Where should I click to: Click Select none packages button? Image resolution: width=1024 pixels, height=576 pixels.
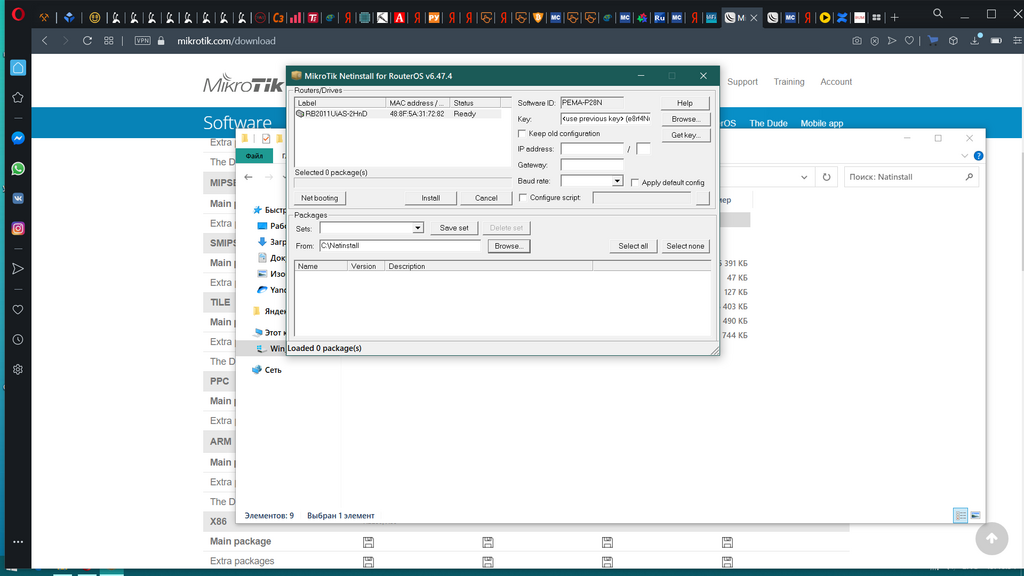coord(685,246)
